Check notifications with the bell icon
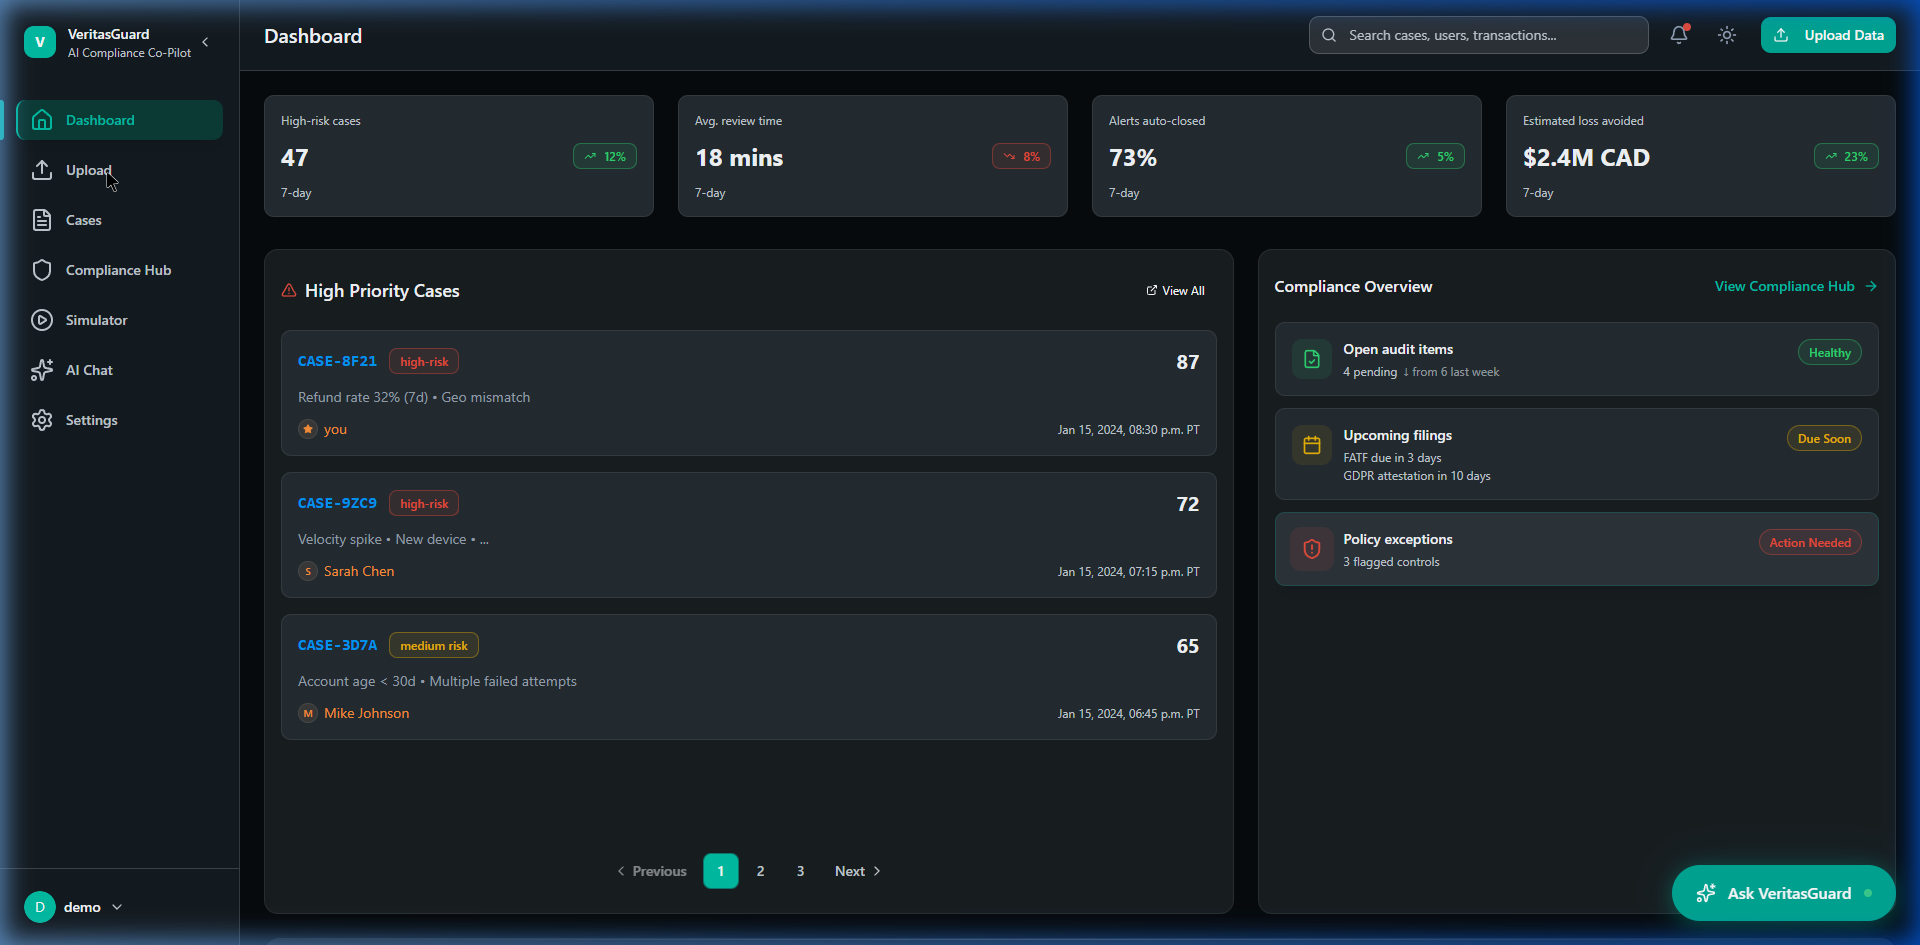The width and height of the screenshot is (1920, 945). 1677,35
